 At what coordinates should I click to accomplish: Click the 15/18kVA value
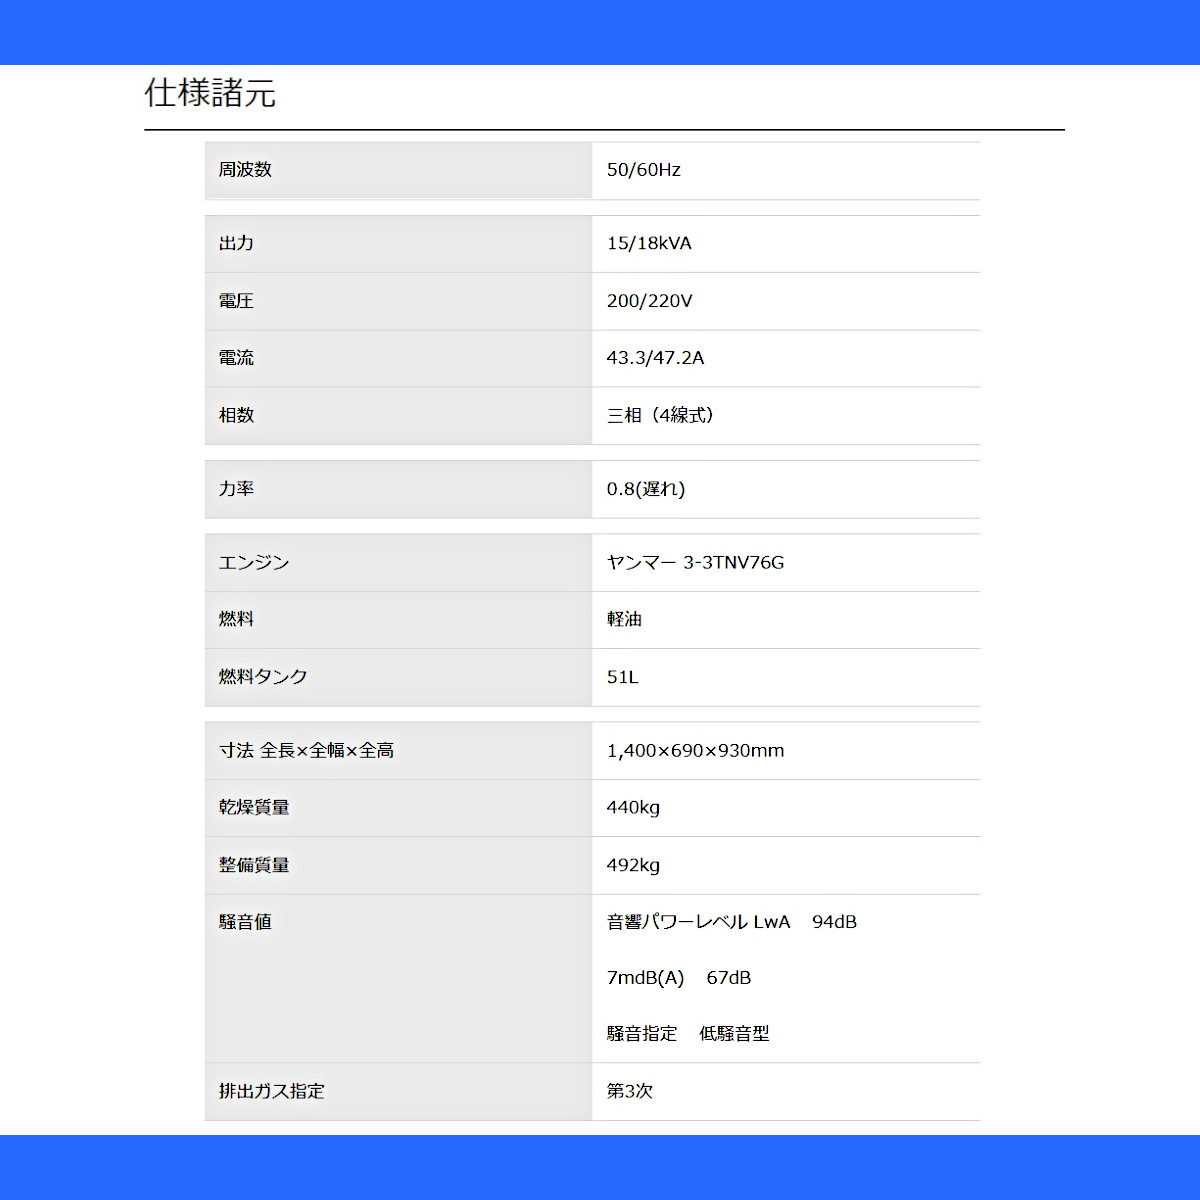click(649, 244)
